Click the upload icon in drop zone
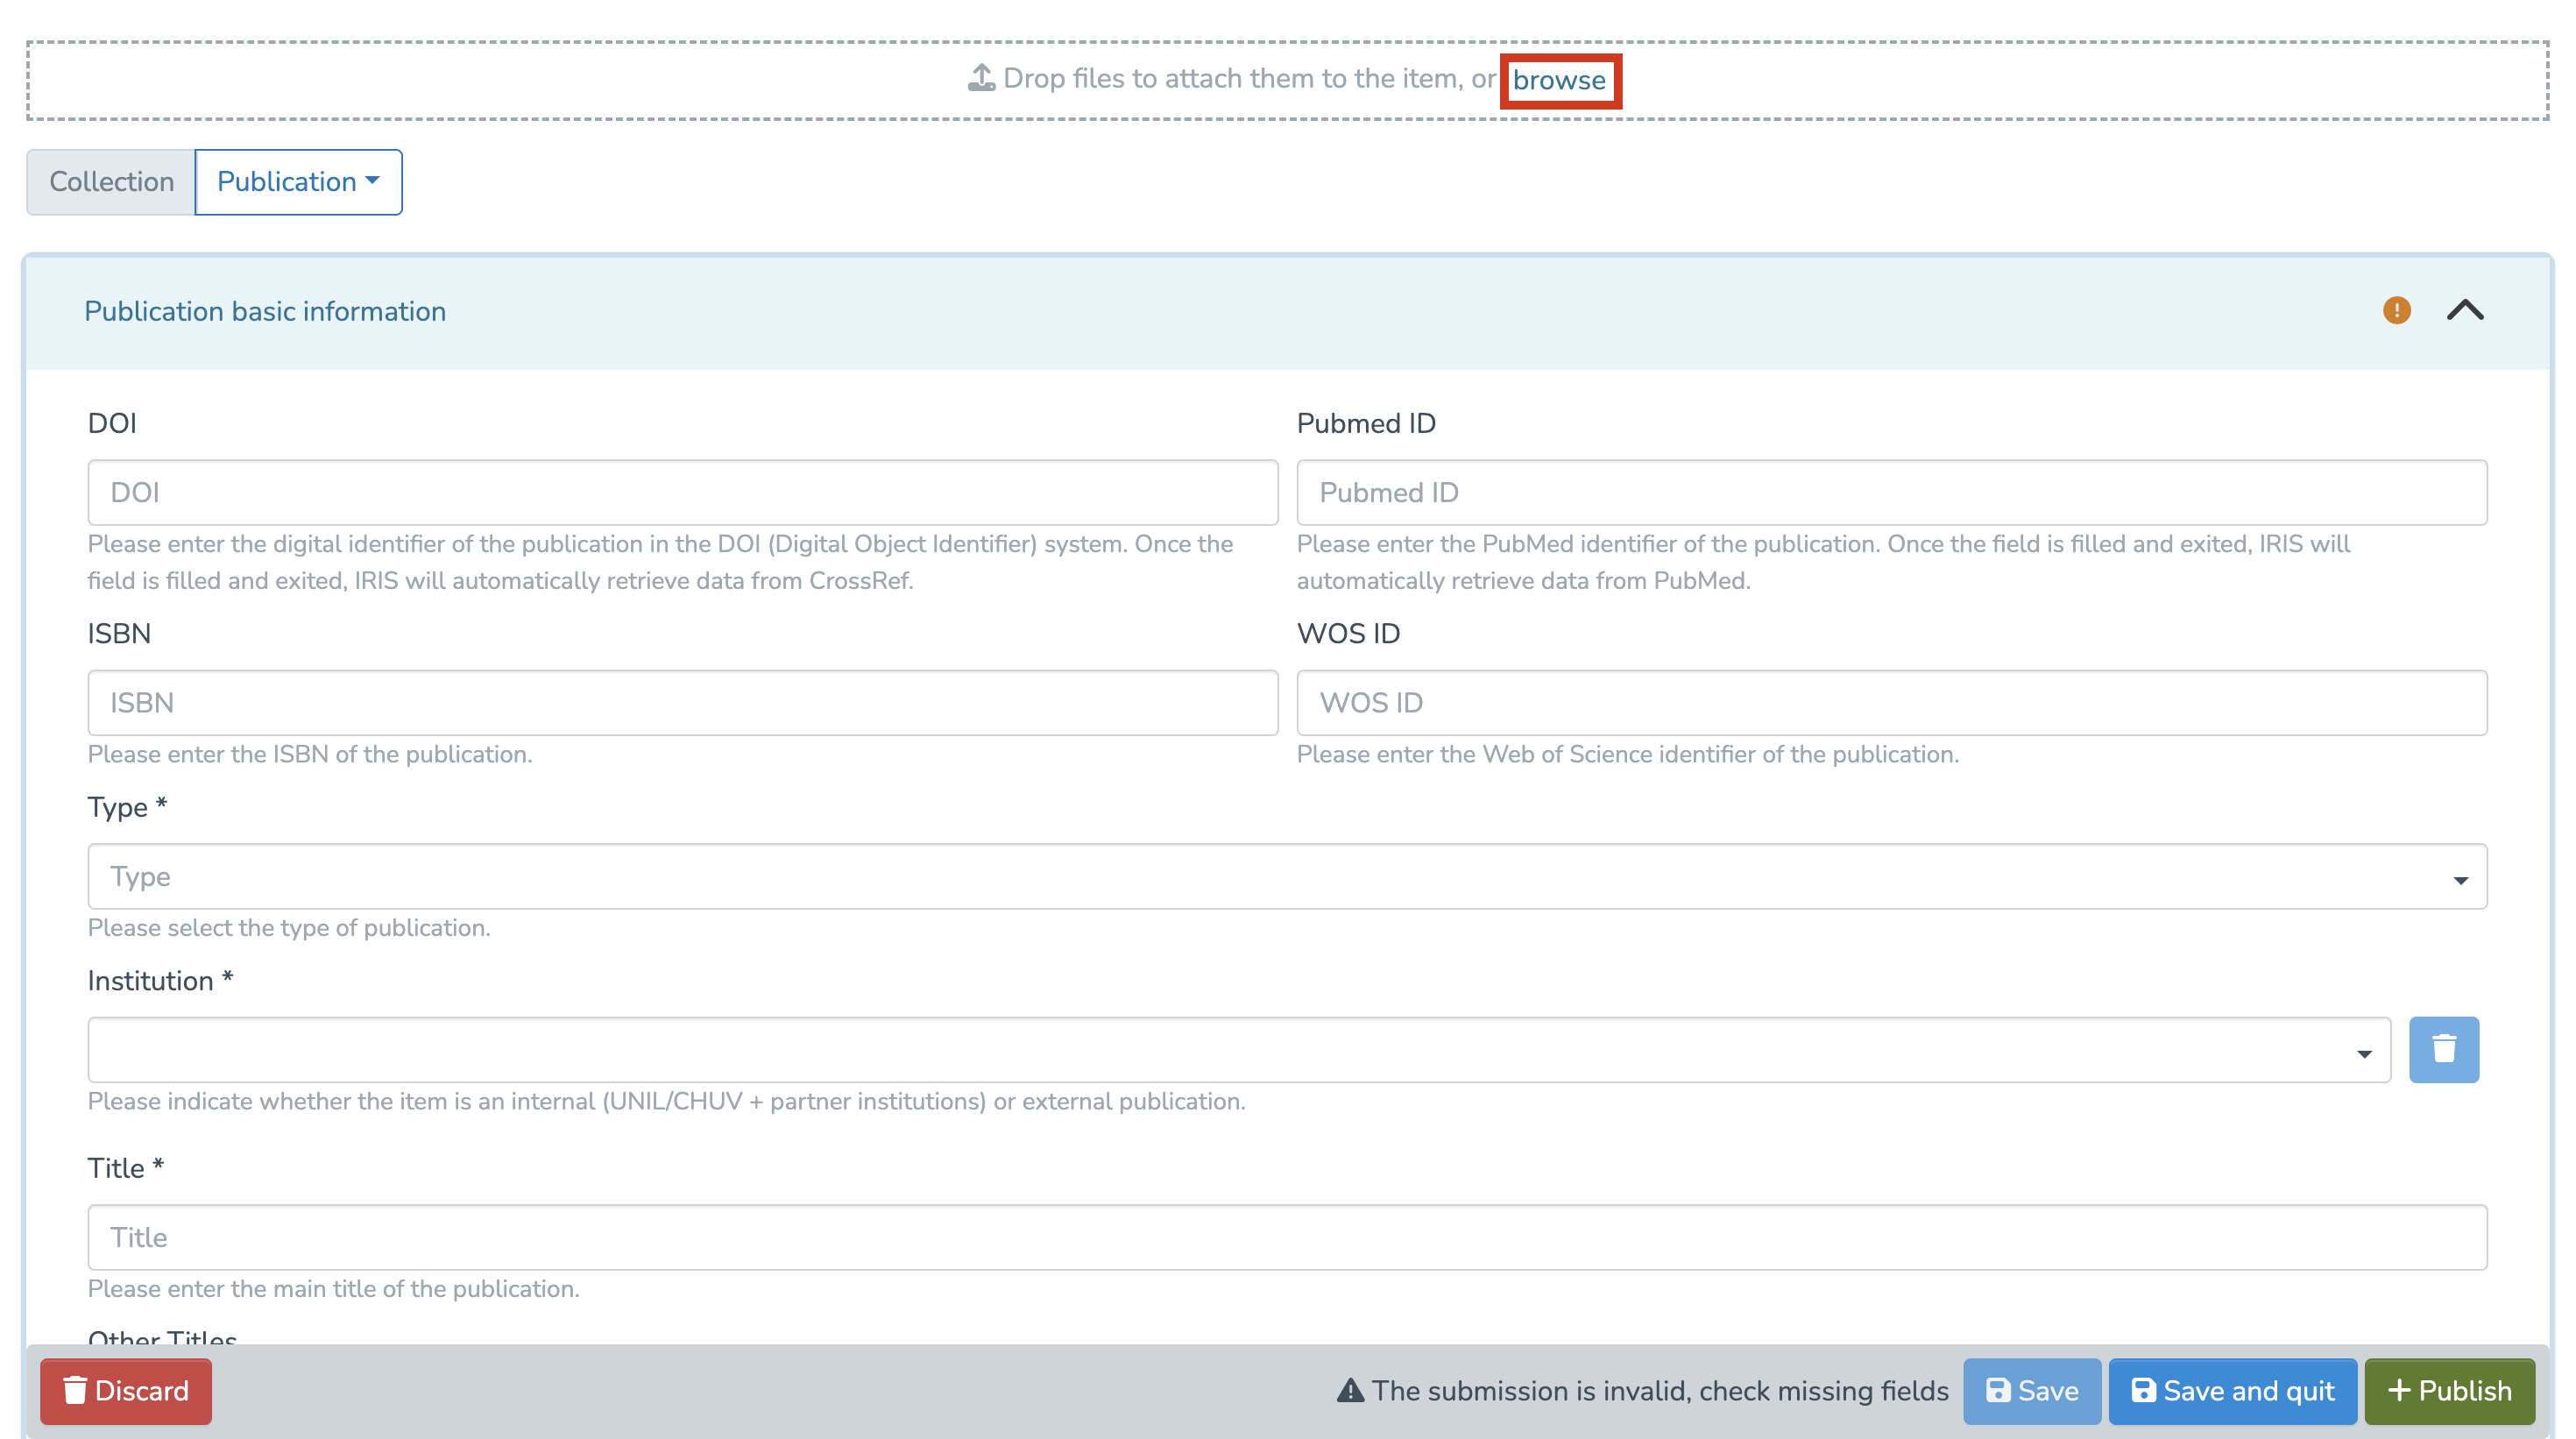This screenshot has height=1439, width=2576. point(981,78)
